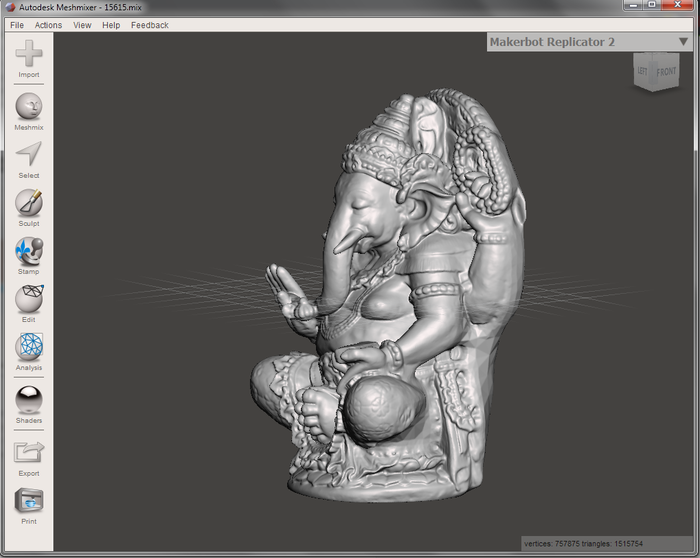
Task: Click the FRONT face of view cube
Action: coord(666,72)
